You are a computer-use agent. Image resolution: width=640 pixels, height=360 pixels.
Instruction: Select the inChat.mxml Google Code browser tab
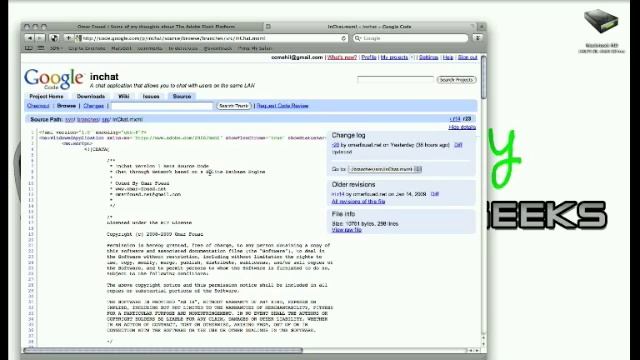point(369,27)
